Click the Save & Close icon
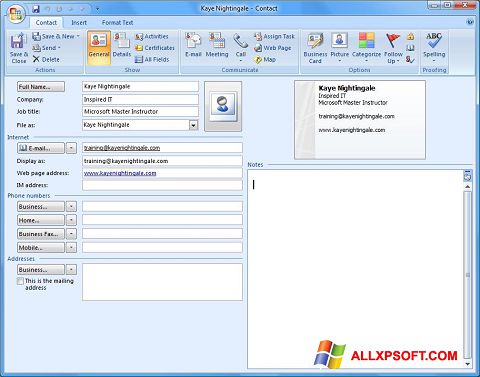 [x=17, y=41]
